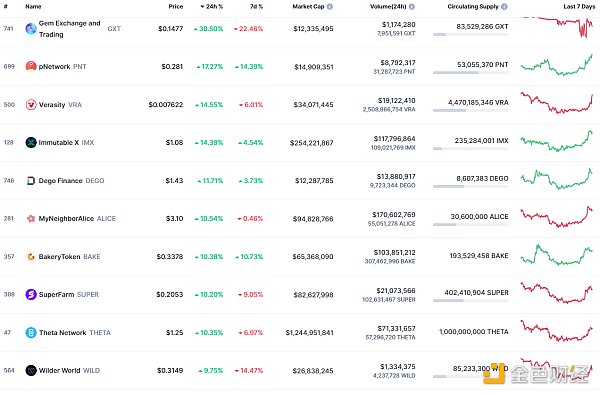Screen dimensions: 600x395
Task: Sort by the Price column header
Action: [176, 7]
